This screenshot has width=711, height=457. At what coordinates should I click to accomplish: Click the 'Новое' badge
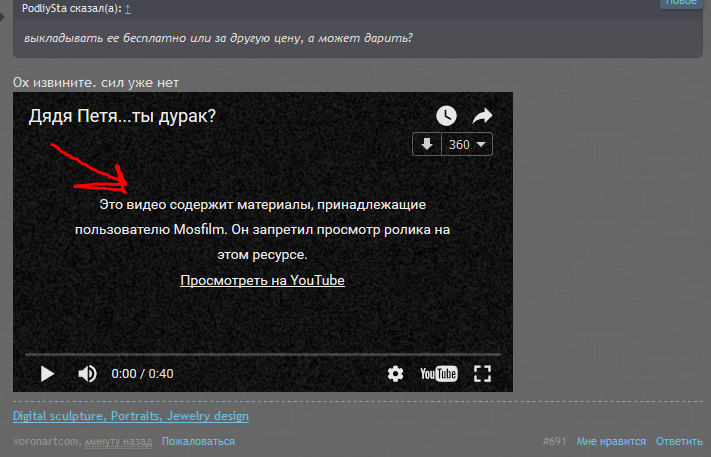[x=679, y=3]
